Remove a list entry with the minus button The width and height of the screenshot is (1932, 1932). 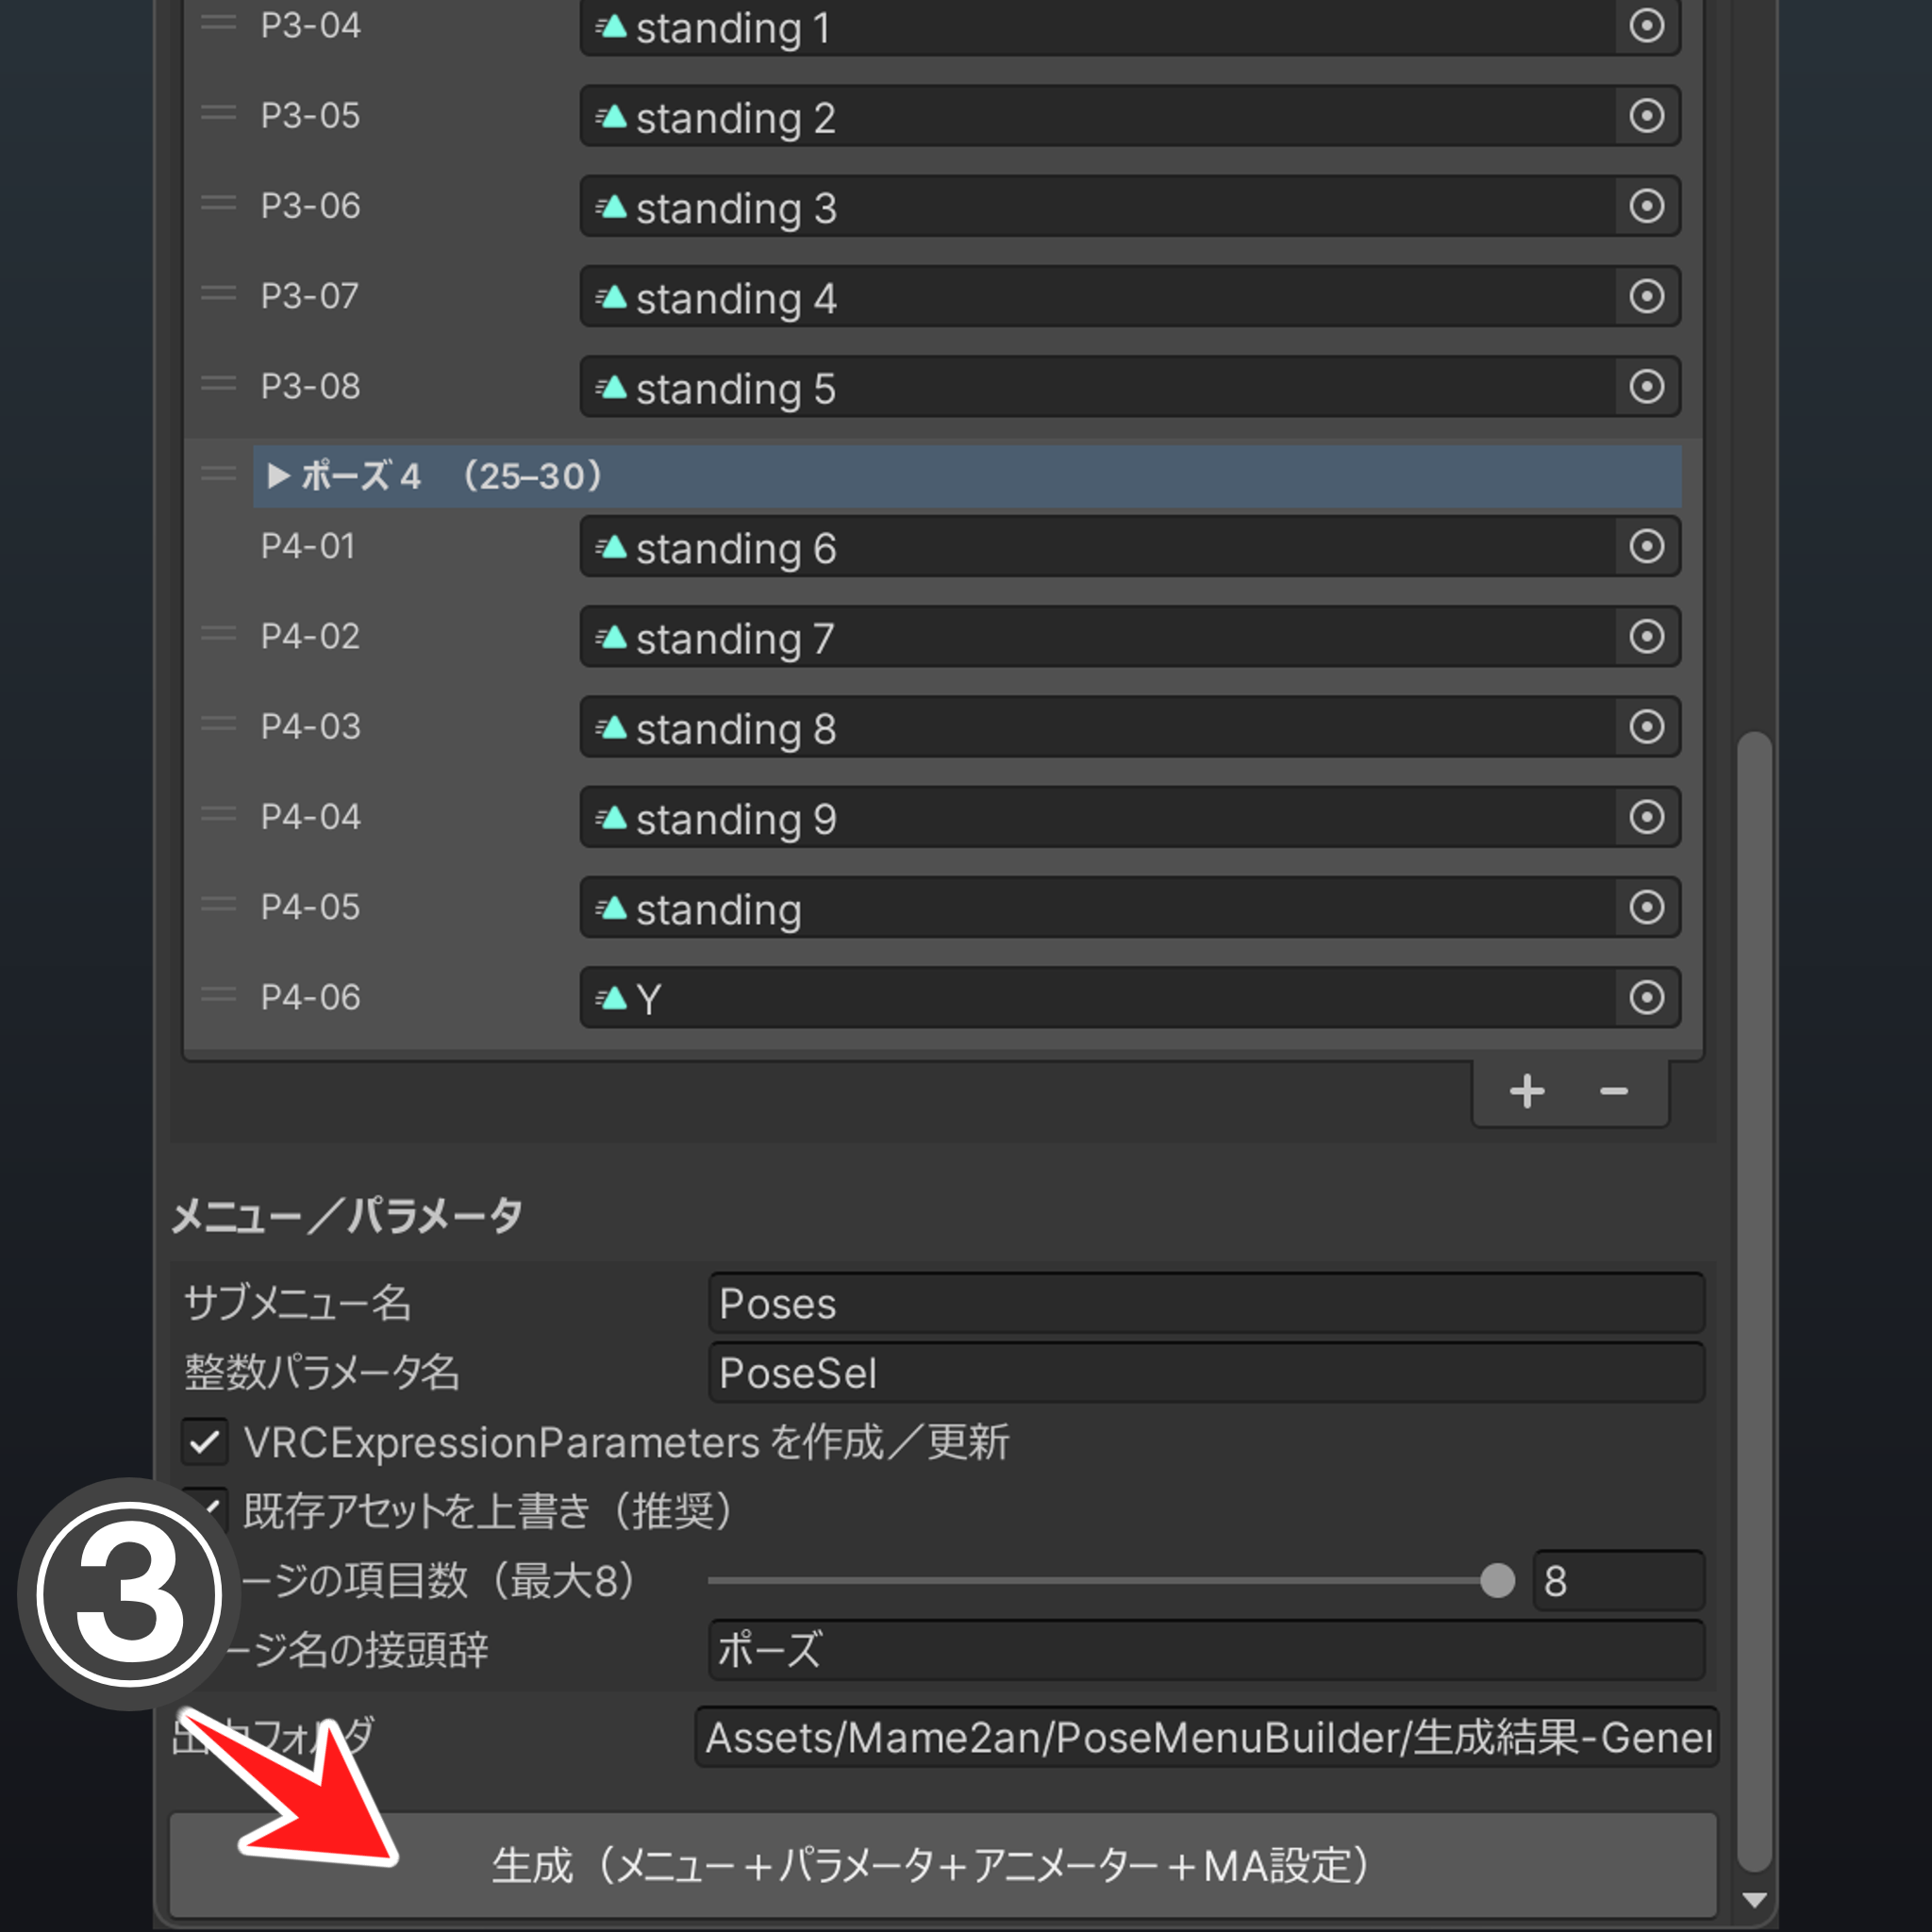click(x=1612, y=1091)
